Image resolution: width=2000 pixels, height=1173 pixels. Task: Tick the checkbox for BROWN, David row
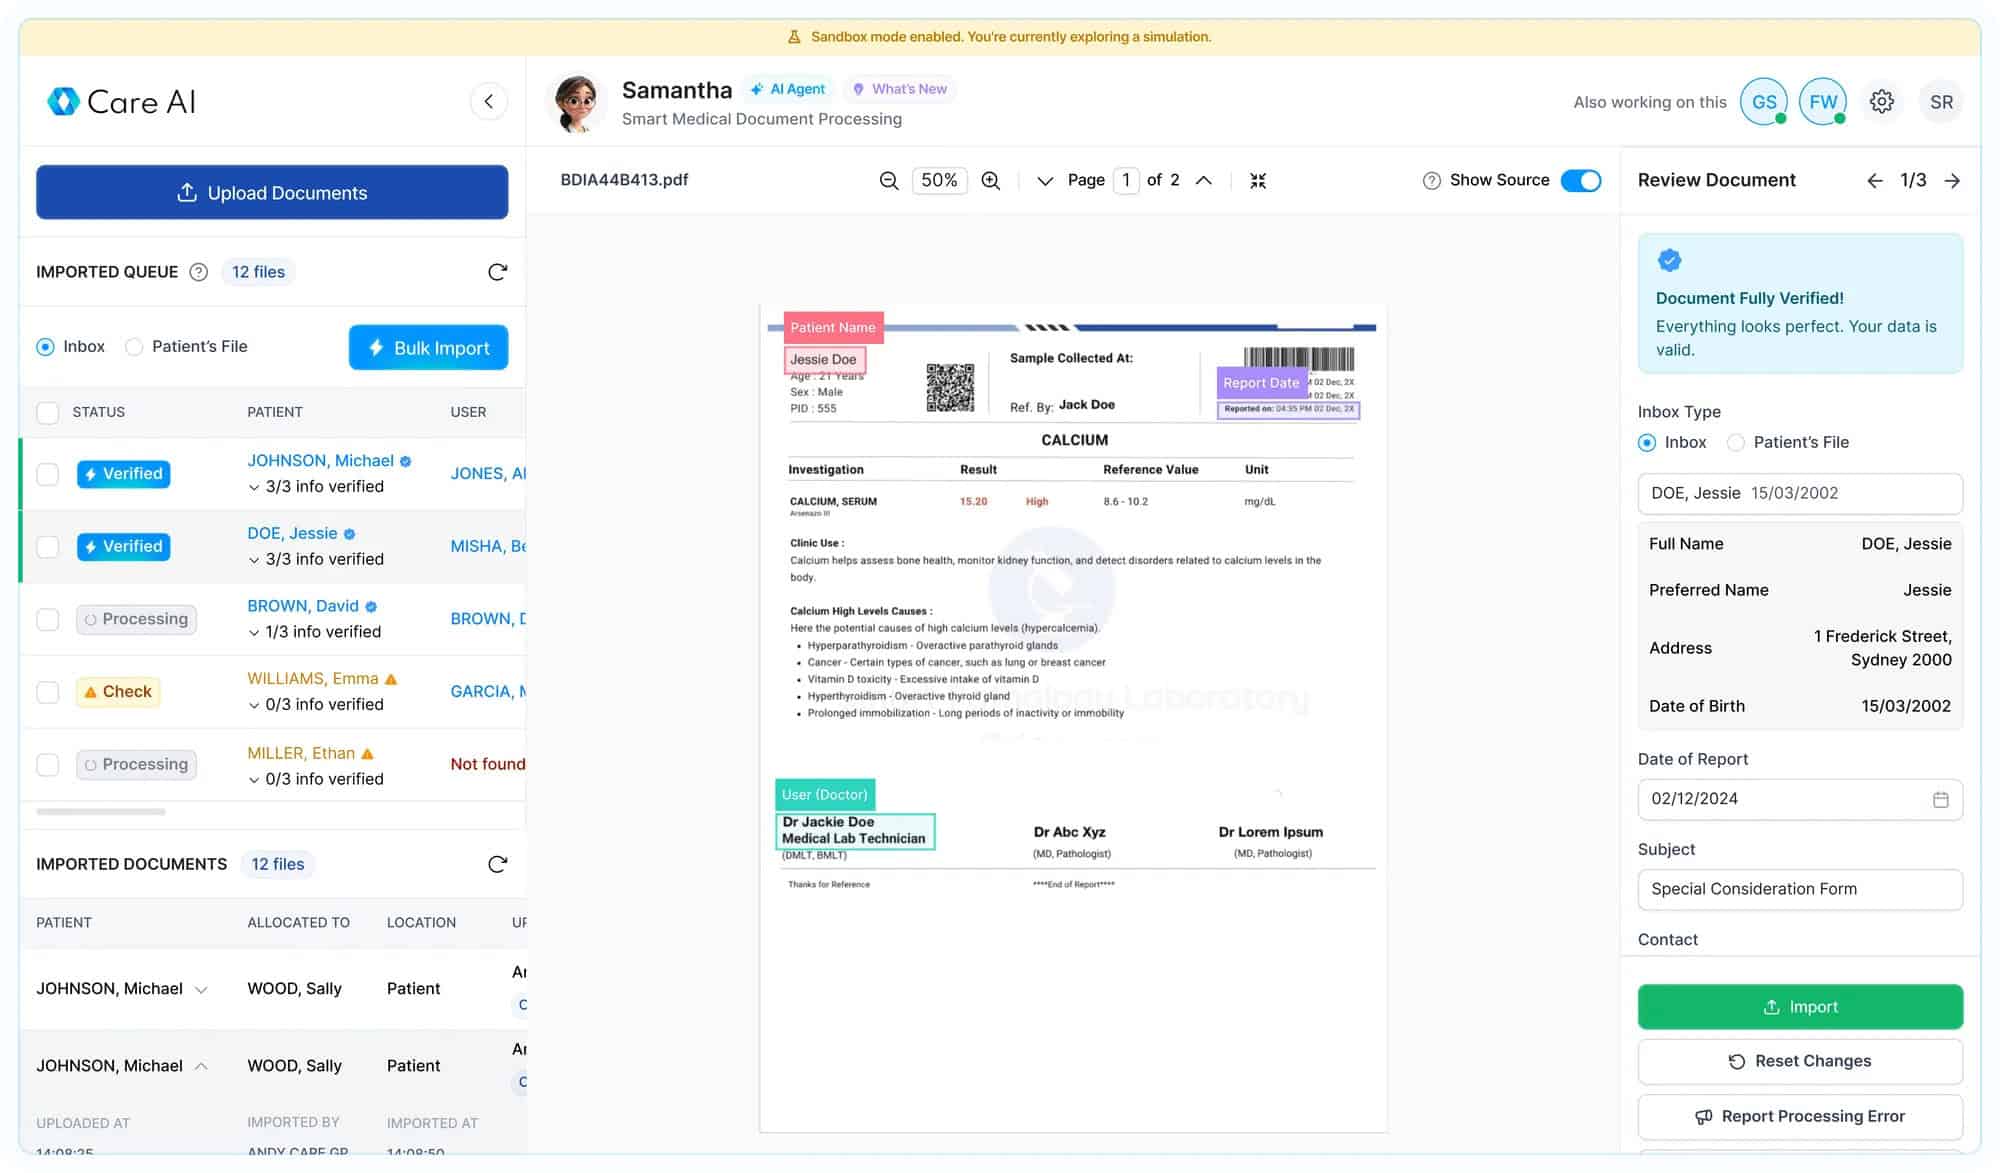tap(48, 619)
